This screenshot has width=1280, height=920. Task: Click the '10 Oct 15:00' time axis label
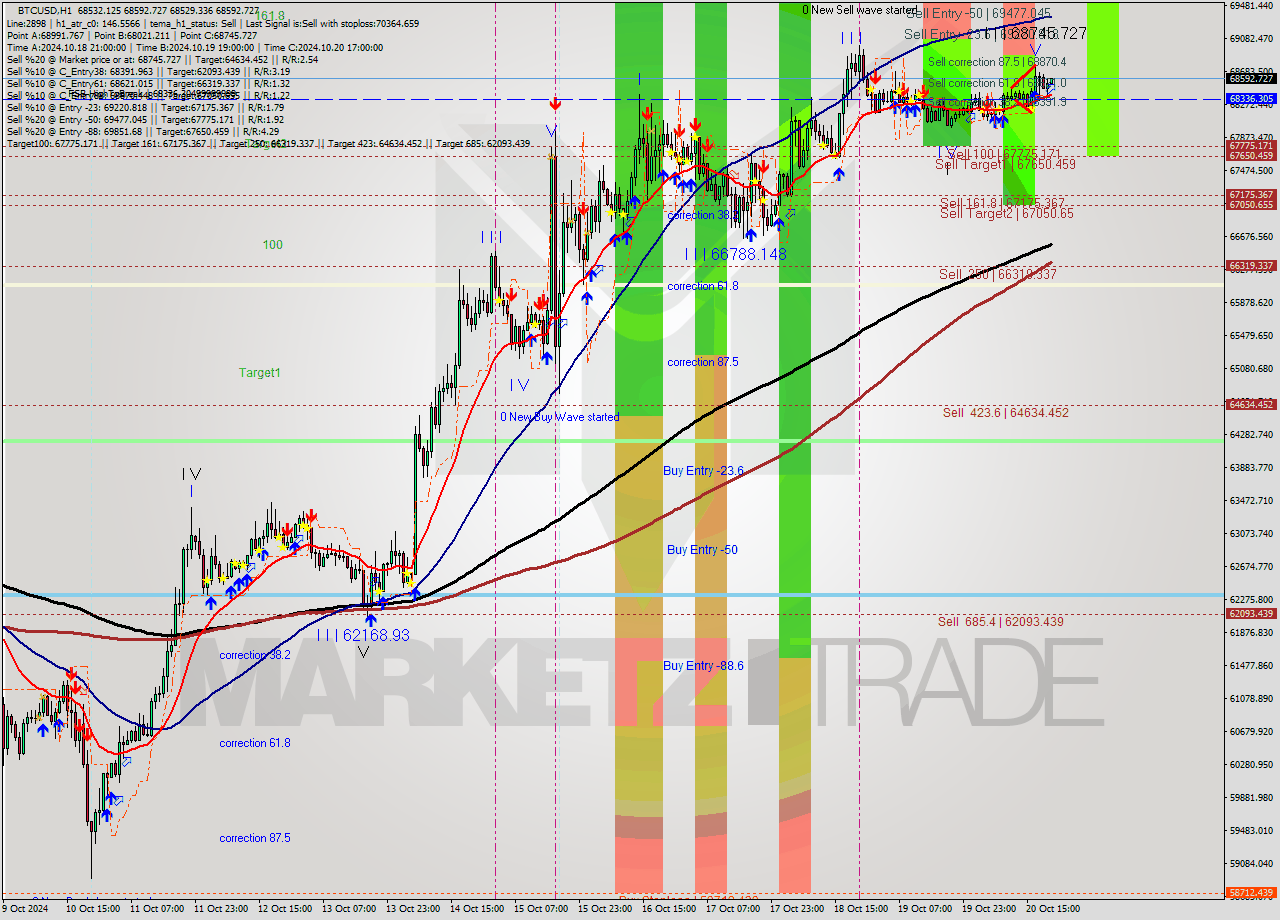[x=91, y=908]
